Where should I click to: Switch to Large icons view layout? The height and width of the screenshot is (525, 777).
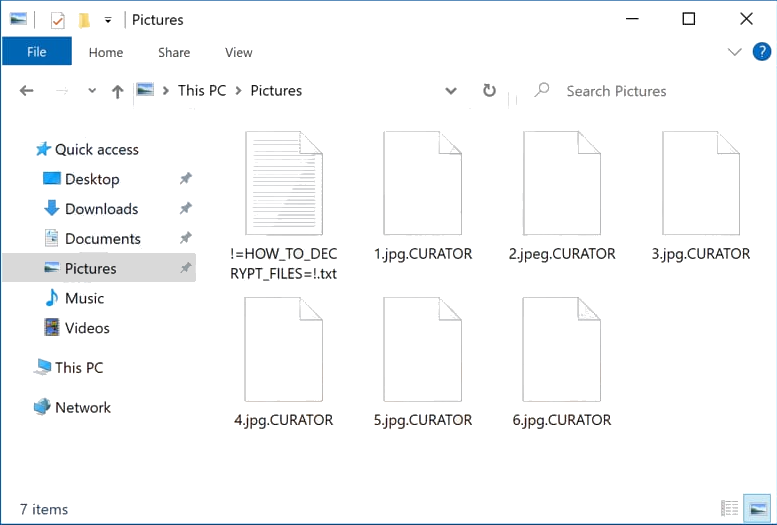[x=756, y=509]
